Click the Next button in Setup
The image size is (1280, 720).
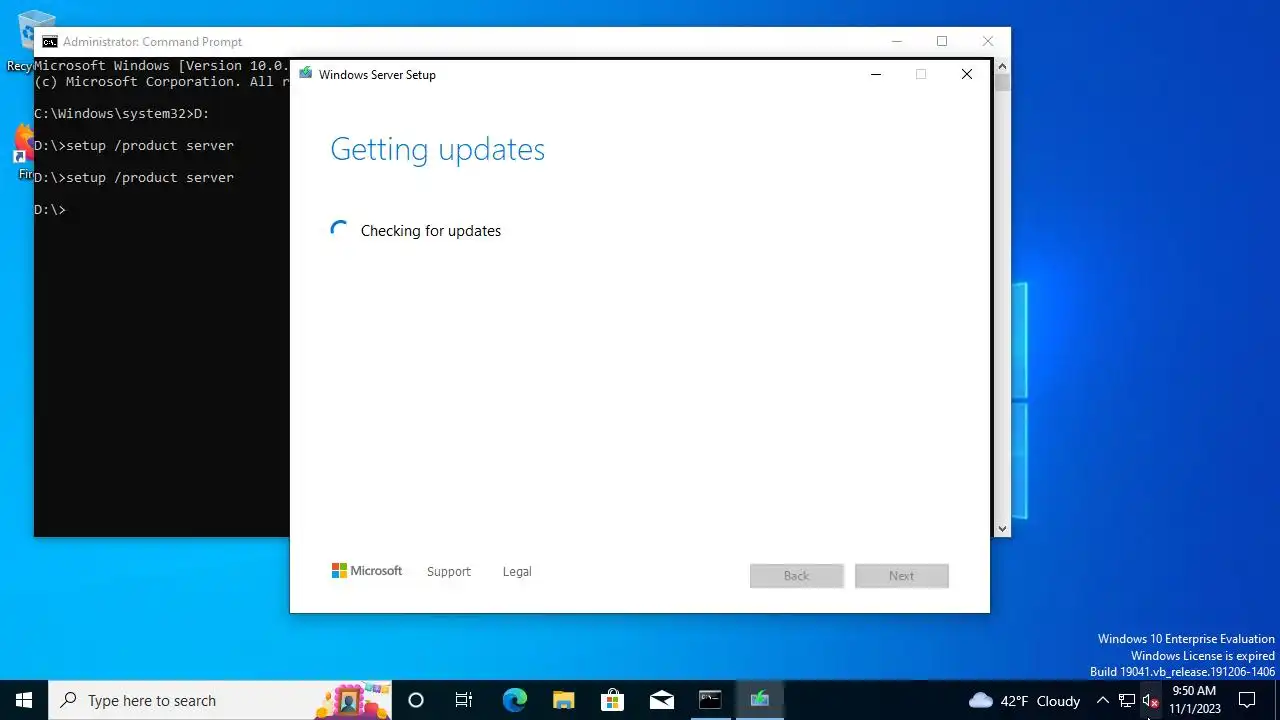click(x=902, y=575)
